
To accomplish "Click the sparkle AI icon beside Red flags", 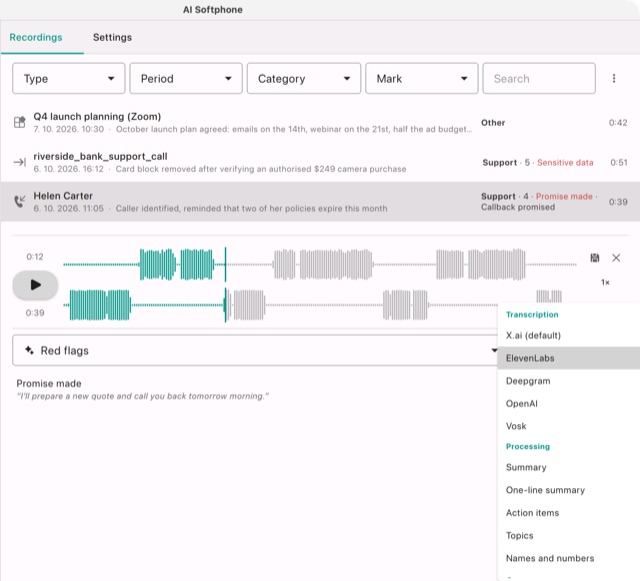I will coord(29,350).
